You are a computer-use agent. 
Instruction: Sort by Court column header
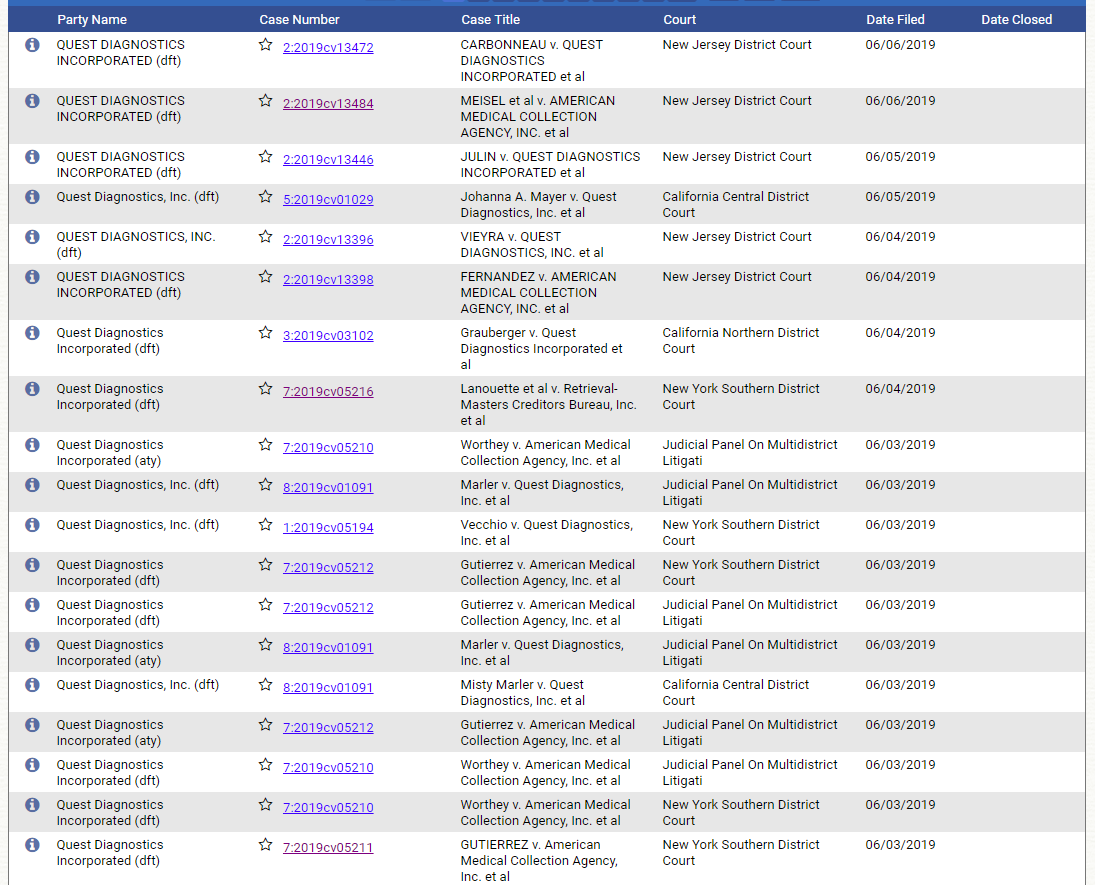(x=679, y=20)
